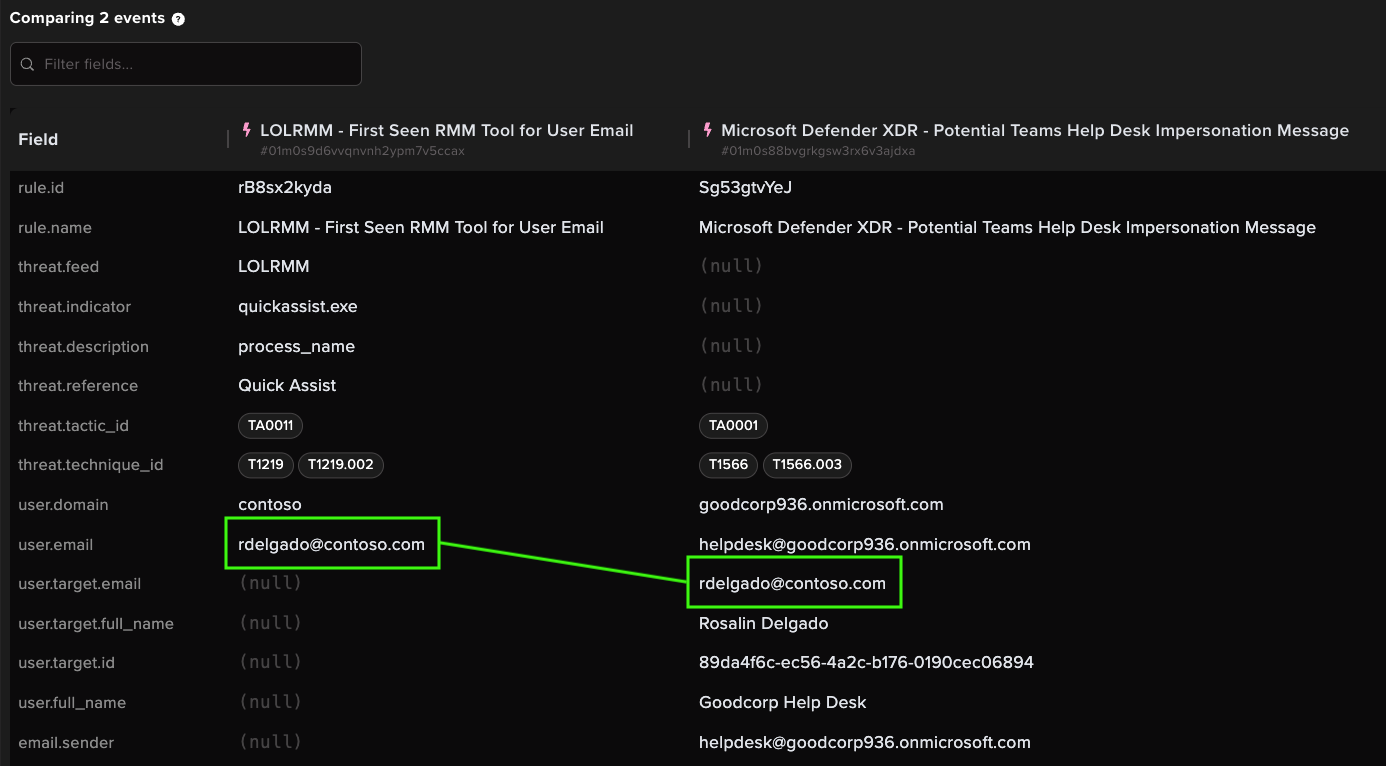Select the user.full_name field name
Image resolution: width=1386 pixels, height=766 pixels.
coord(72,703)
